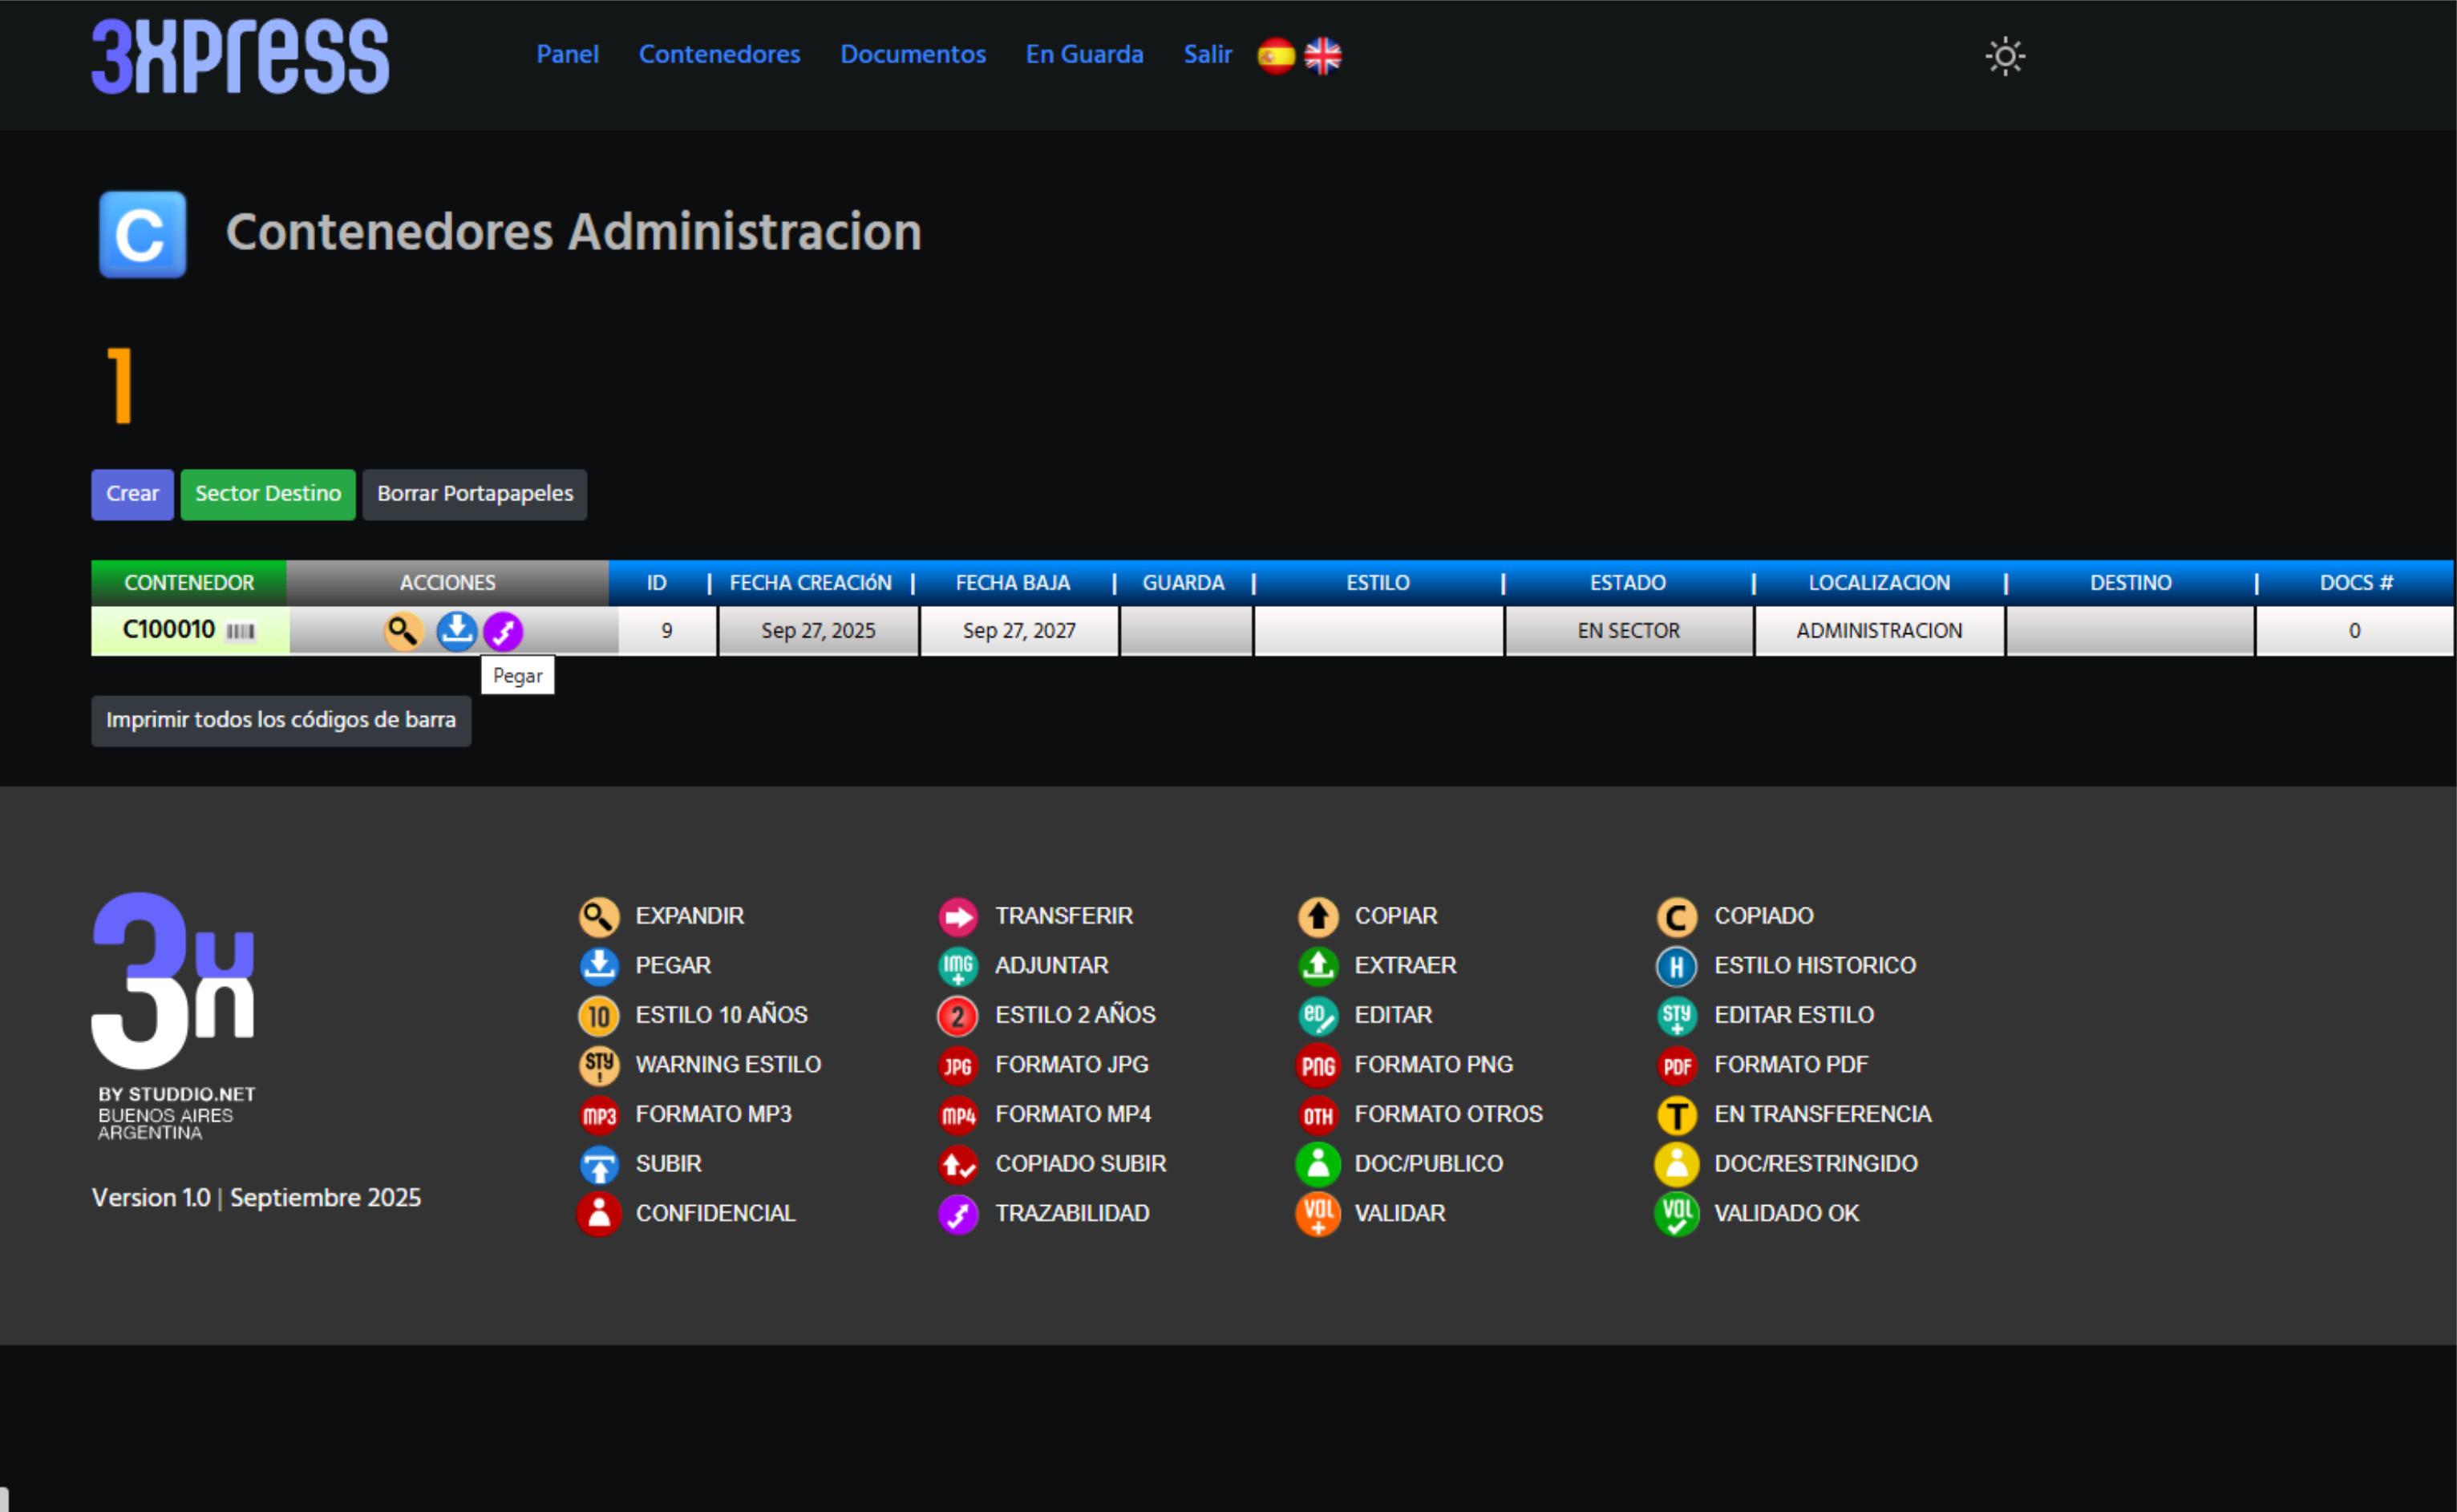Image resolution: width=2457 pixels, height=1512 pixels.
Task: Click the barcode icon next to C100010
Action: coord(241,631)
